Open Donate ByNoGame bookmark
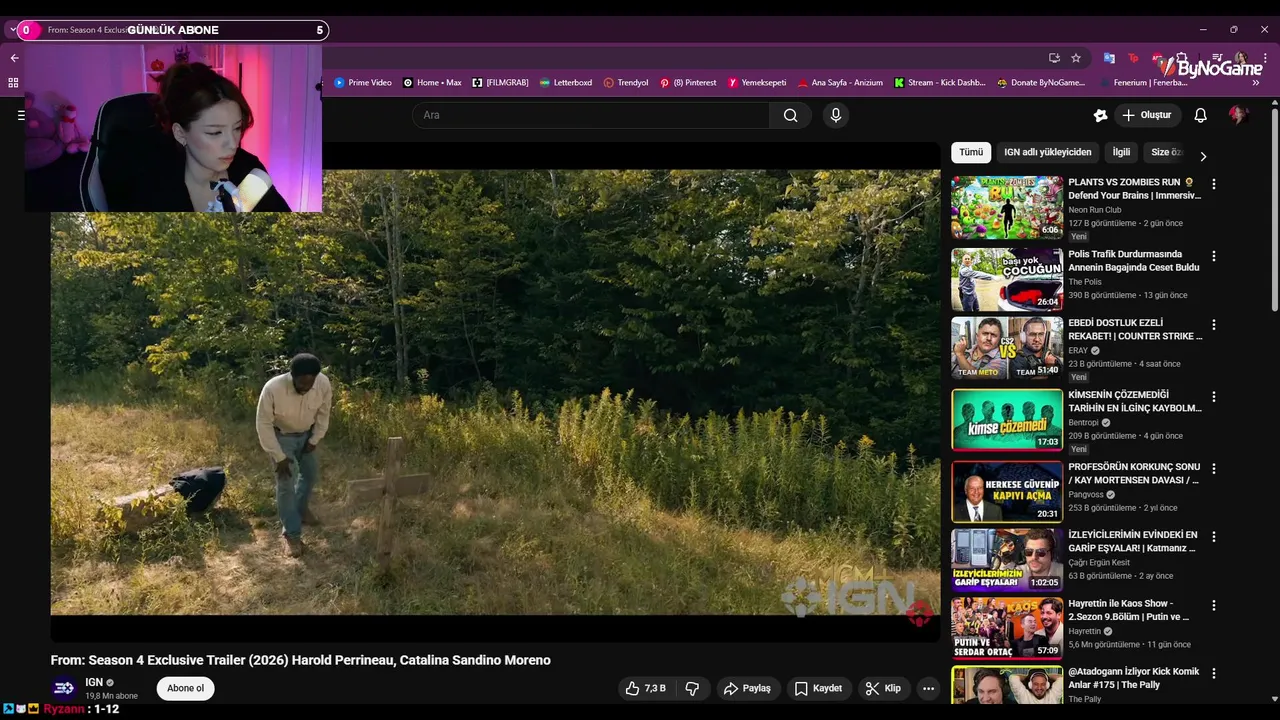1280x720 pixels. point(1041,83)
